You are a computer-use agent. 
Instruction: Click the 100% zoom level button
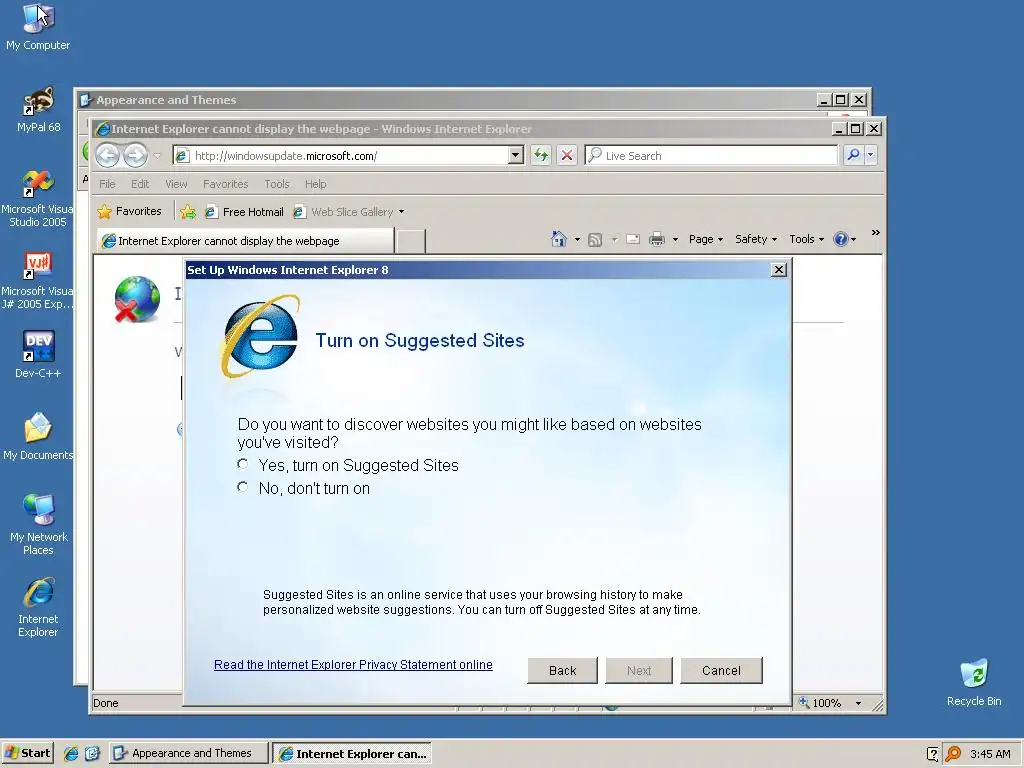click(x=824, y=703)
